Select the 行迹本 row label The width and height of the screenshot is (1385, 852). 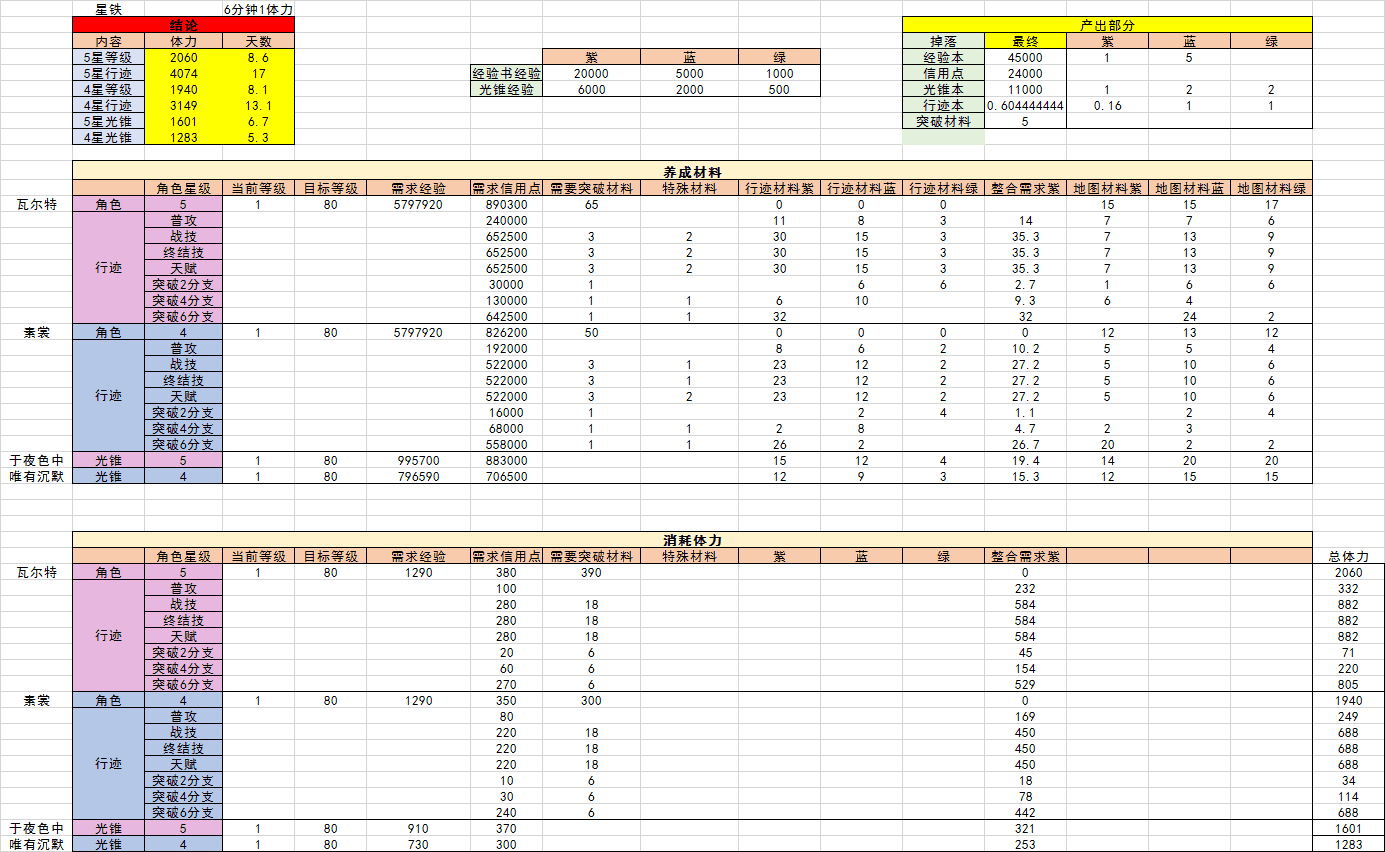[943, 105]
